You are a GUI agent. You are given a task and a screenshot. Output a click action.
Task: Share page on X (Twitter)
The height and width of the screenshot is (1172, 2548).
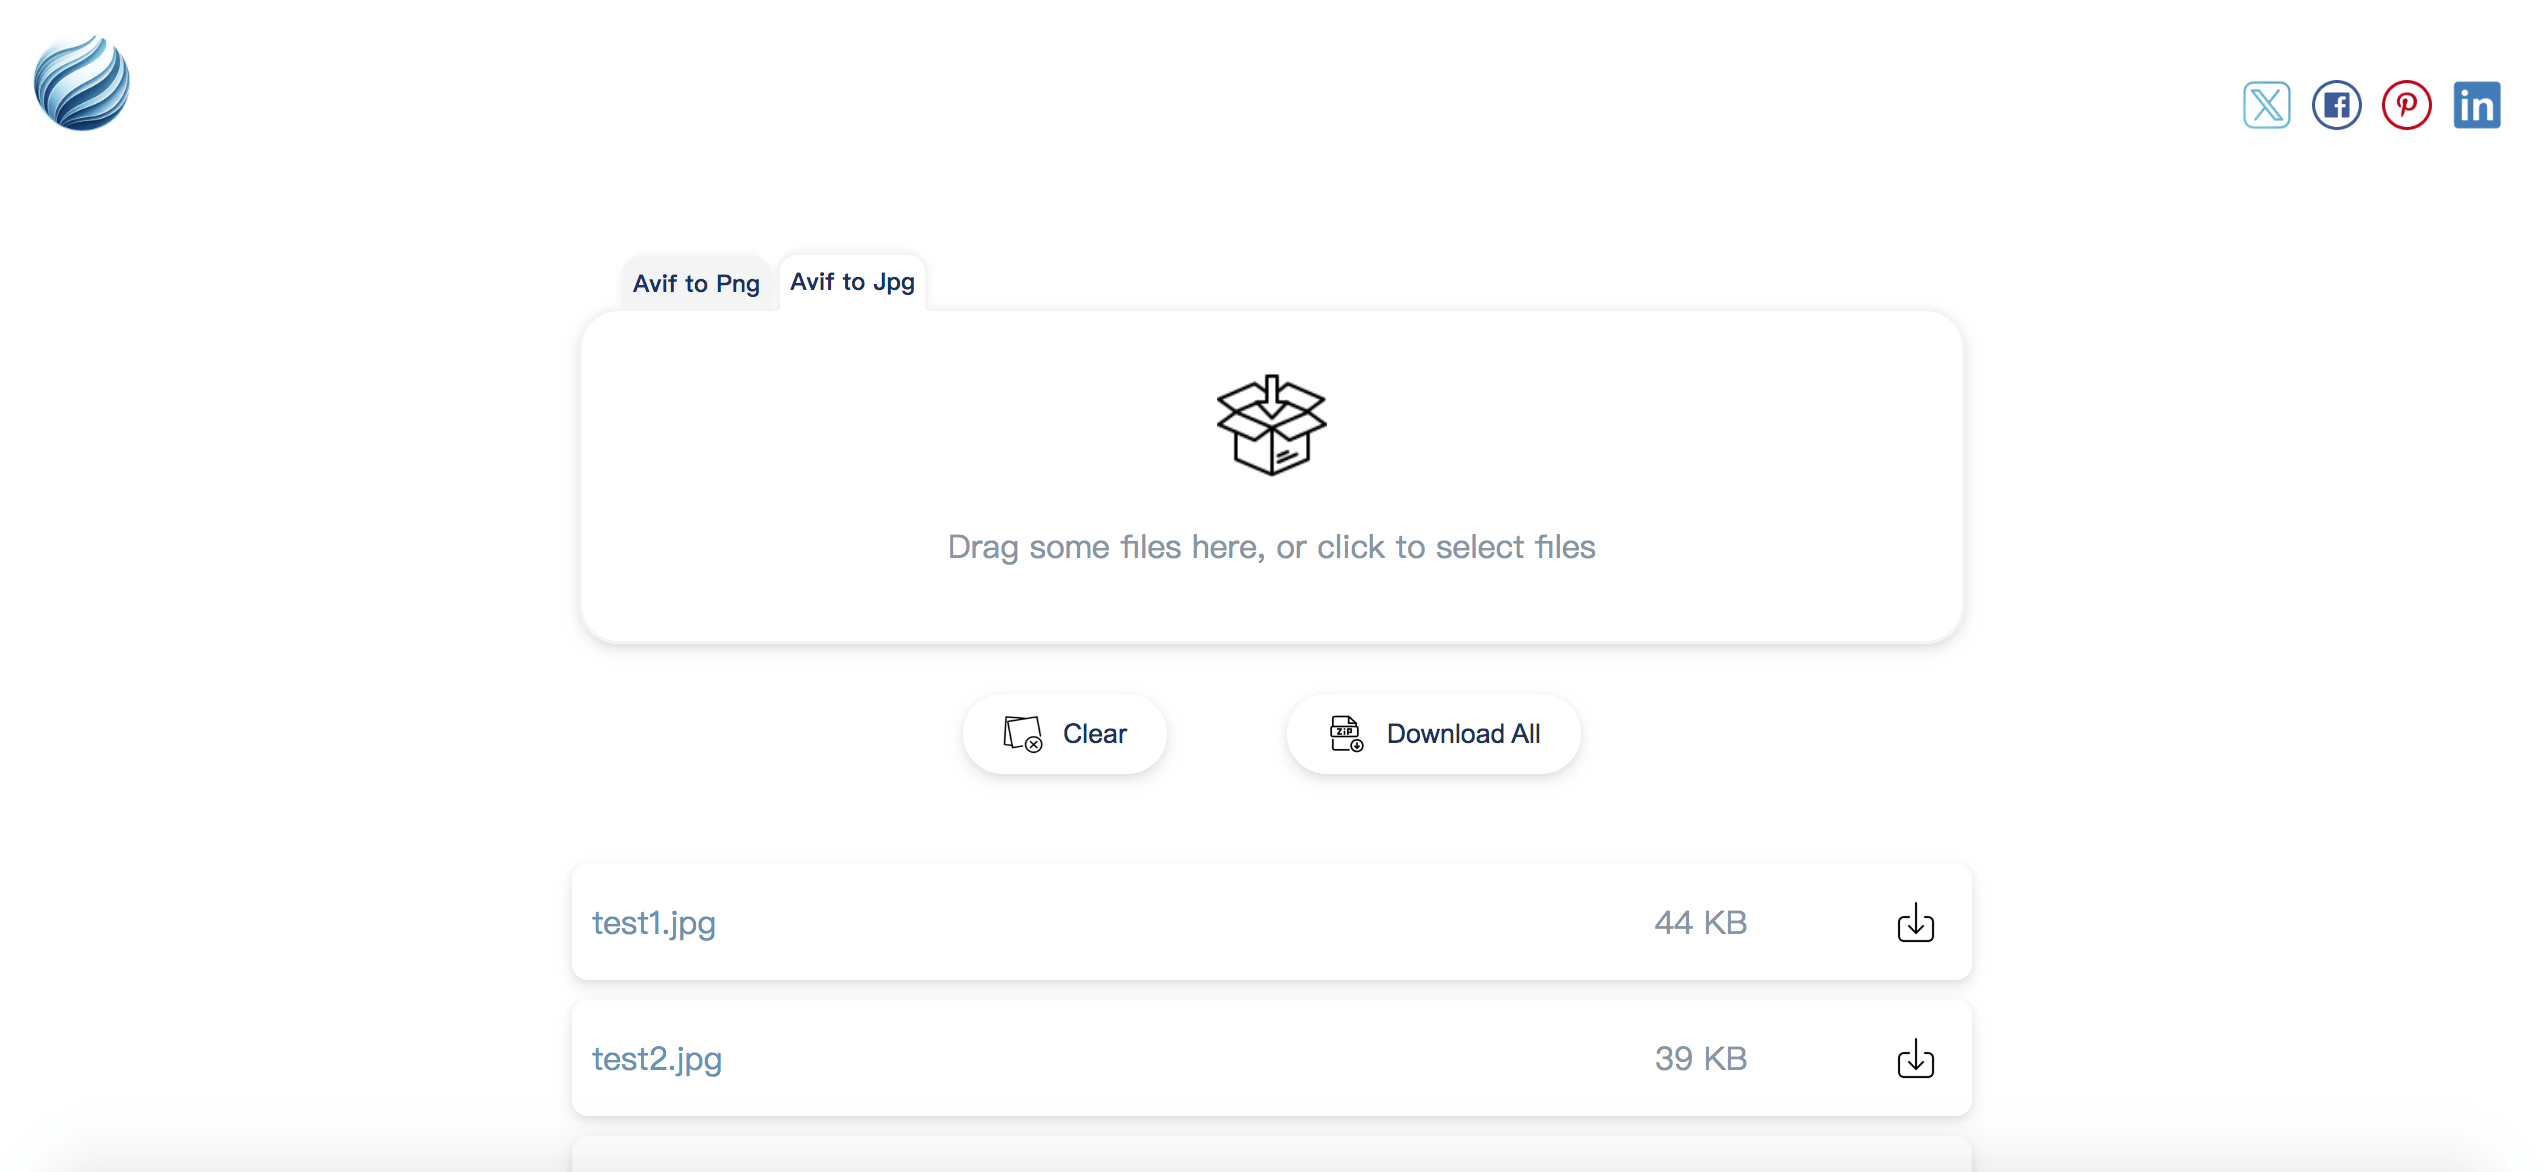click(x=2266, y=105)
